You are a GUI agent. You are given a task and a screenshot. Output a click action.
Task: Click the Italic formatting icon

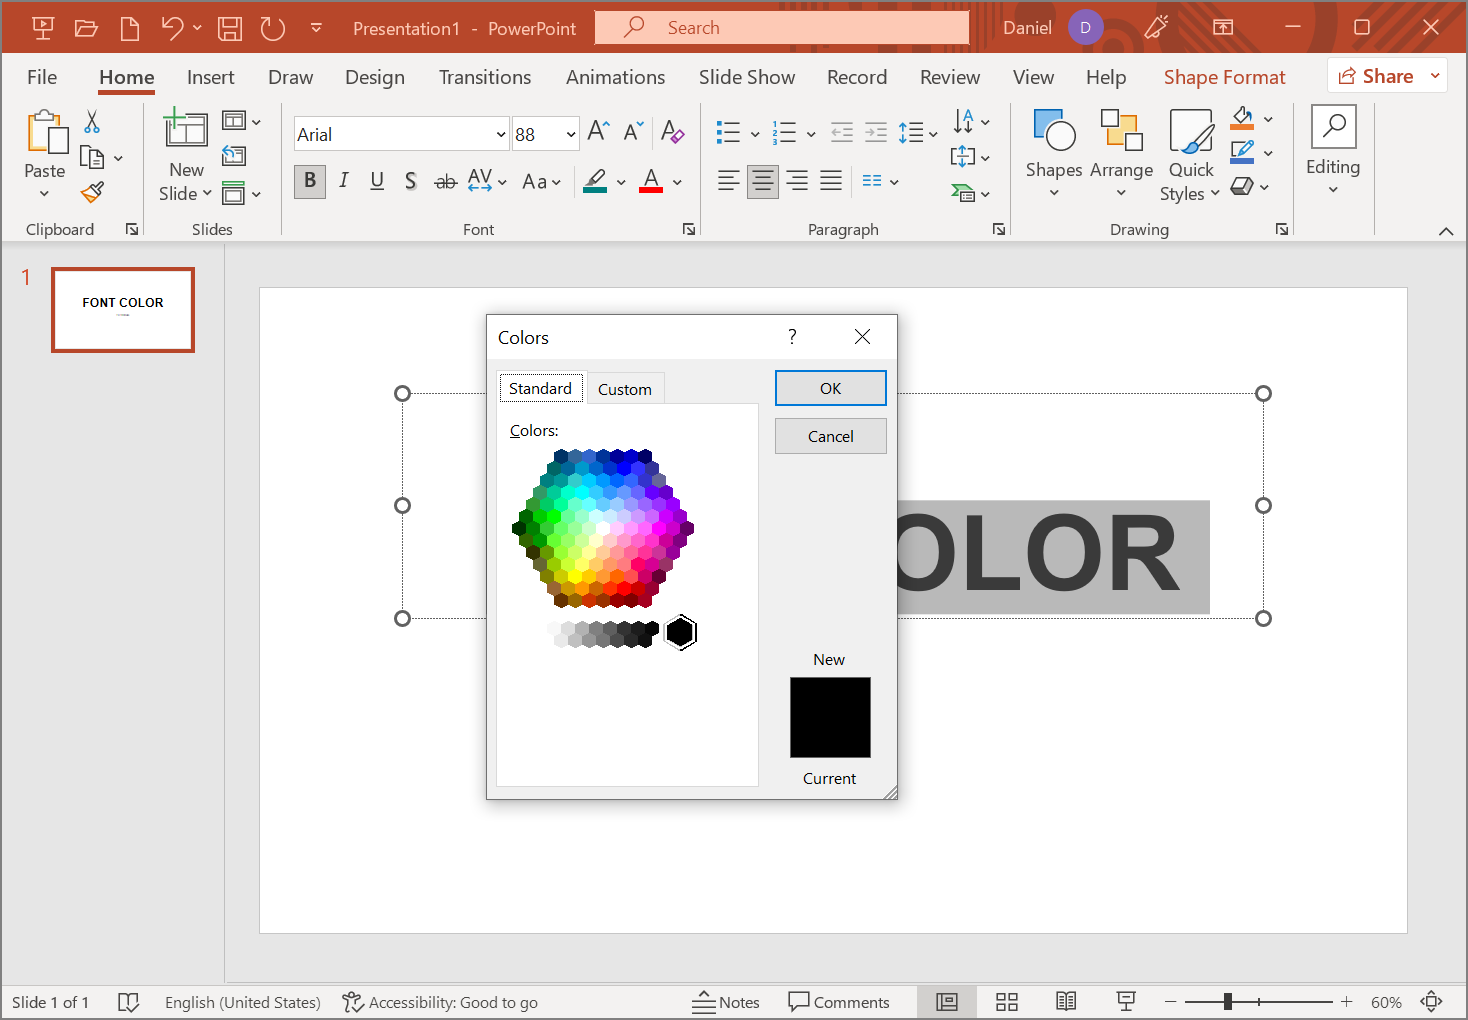(x=343, y=181)
